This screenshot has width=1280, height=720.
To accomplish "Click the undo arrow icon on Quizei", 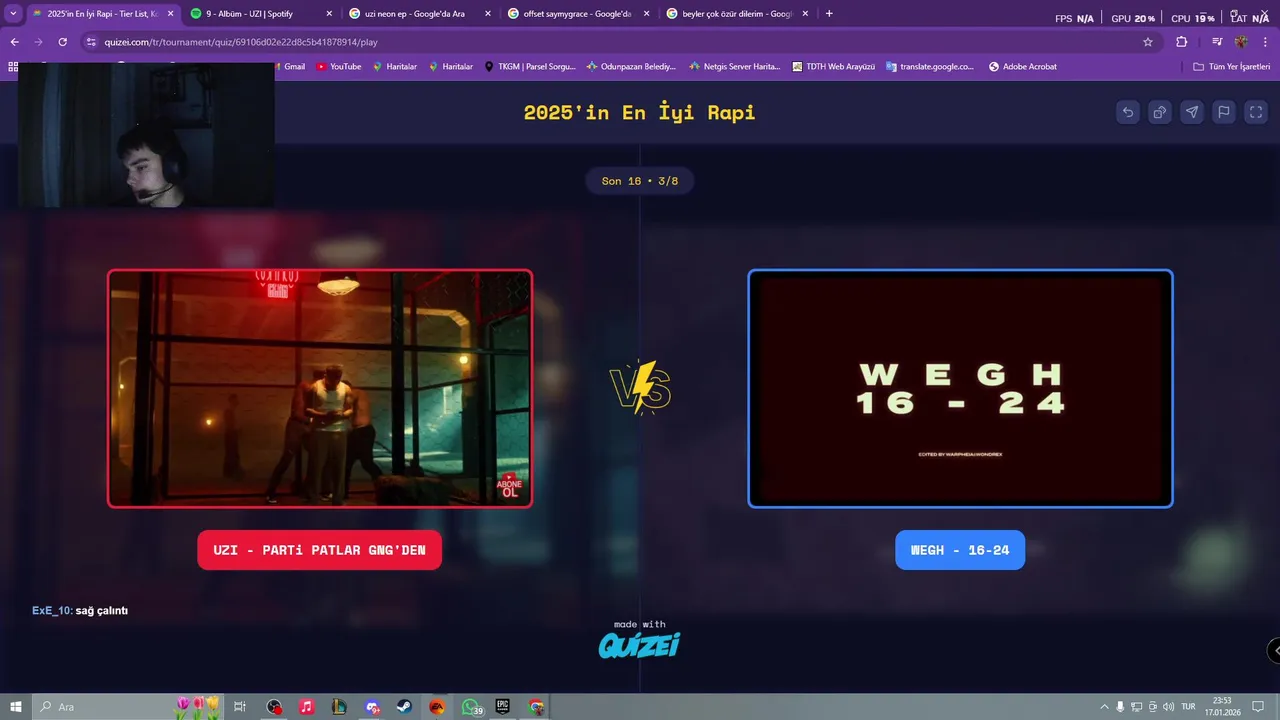I will [1128, 112].
